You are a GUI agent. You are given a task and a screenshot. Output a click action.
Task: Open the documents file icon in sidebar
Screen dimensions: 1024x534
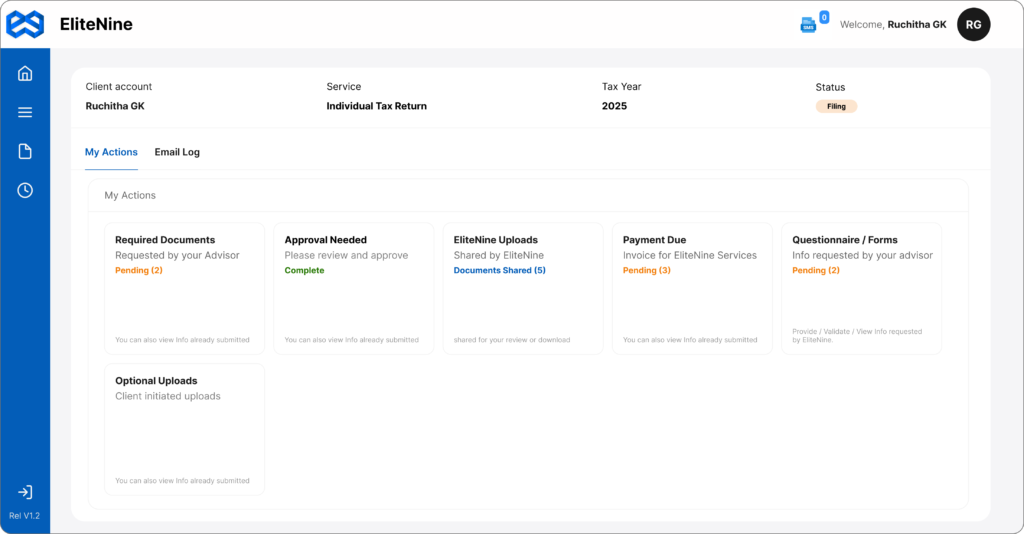[x=25, y=151]
